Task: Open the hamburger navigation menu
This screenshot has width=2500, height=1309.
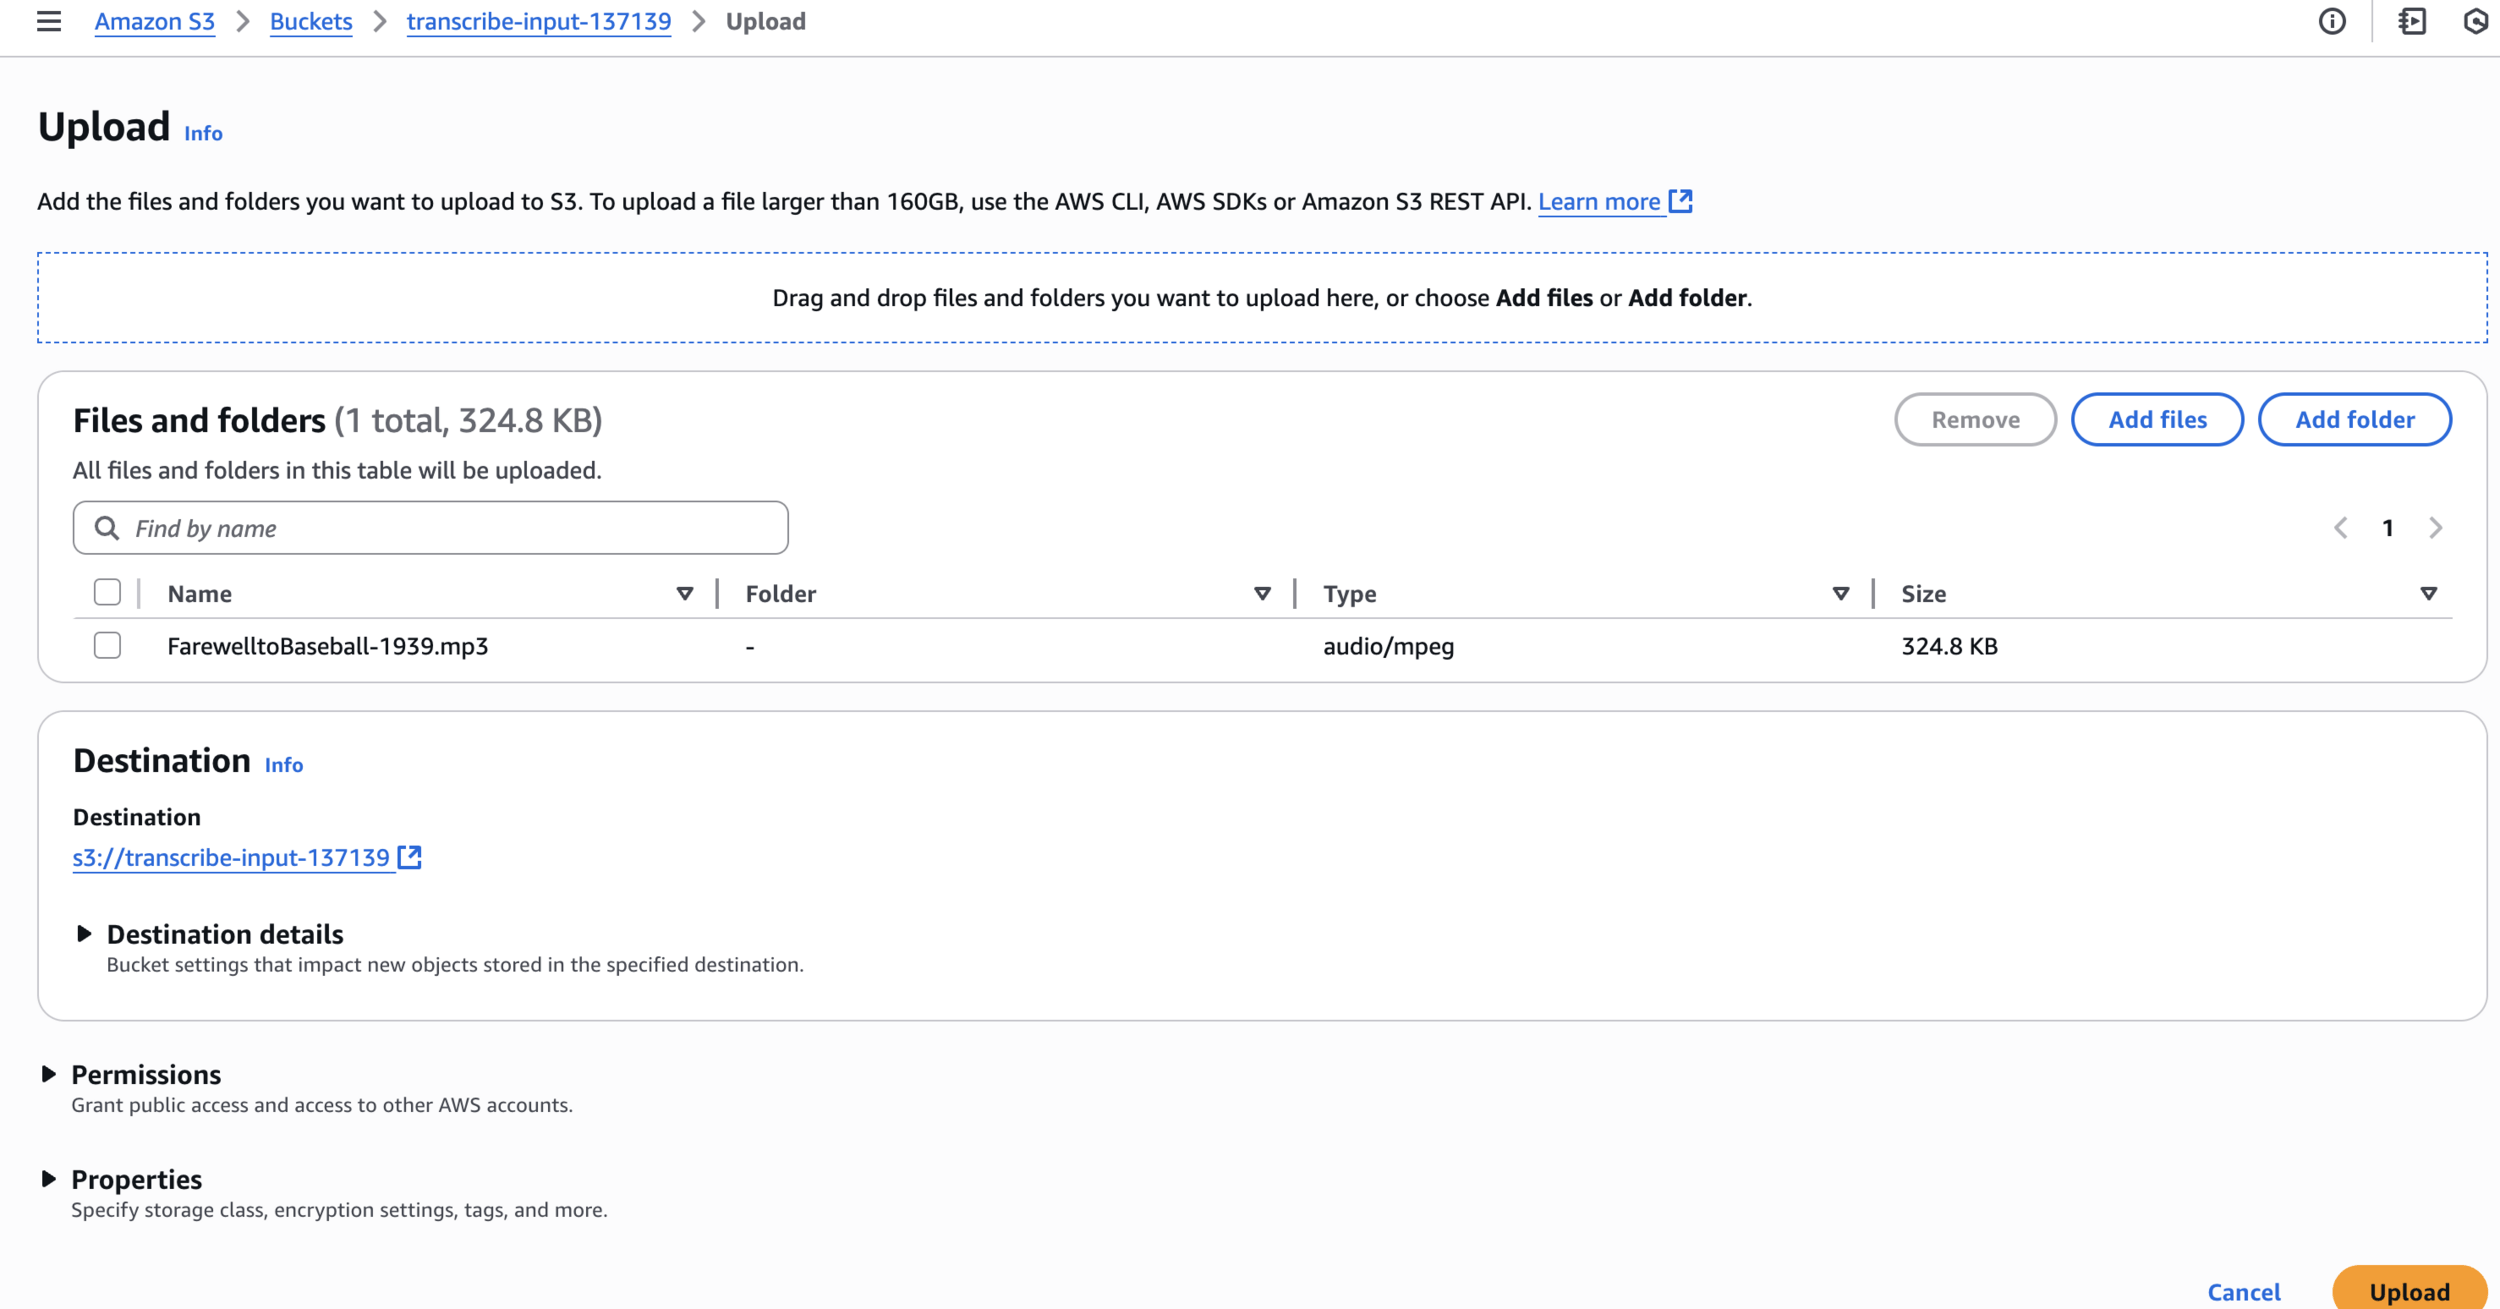Action: (x=49, y=21)
